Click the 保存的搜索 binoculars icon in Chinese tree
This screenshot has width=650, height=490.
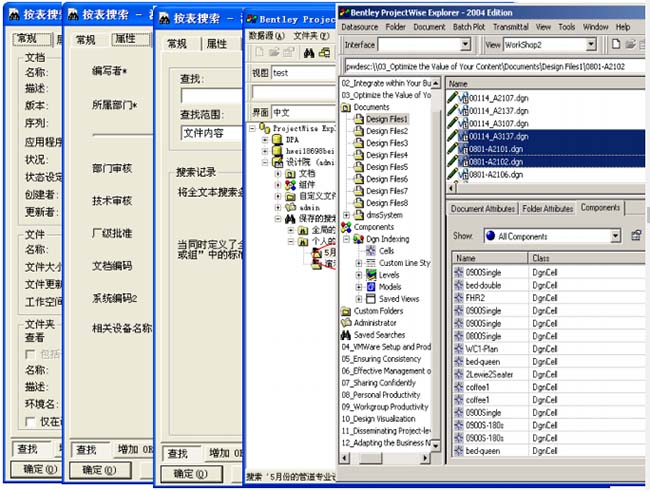click(290, 218)
